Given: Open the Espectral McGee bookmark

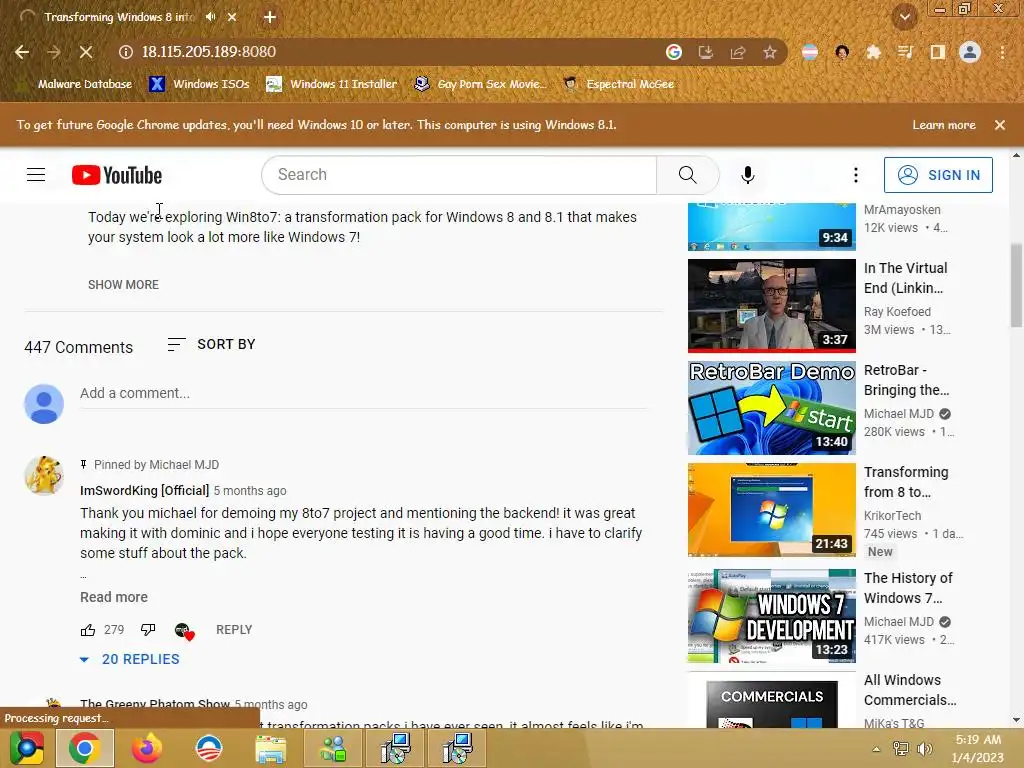Looking at the screenshot, I should click(x=619, y=84).
